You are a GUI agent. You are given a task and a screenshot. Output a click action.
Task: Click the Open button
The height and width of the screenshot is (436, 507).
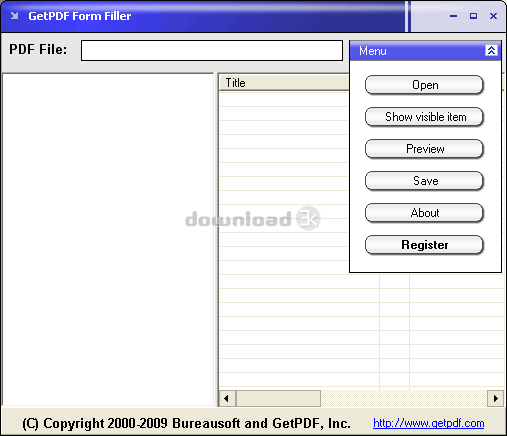pyautogui.click(x=424, y=85)
